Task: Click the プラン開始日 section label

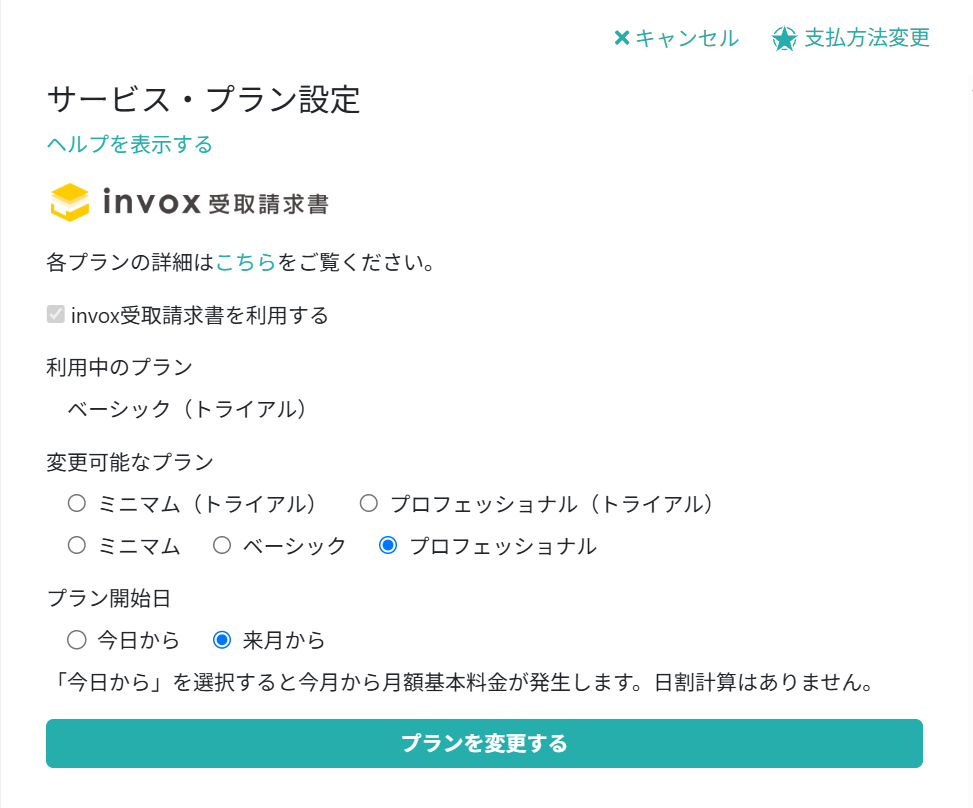Action: [109, 598]
